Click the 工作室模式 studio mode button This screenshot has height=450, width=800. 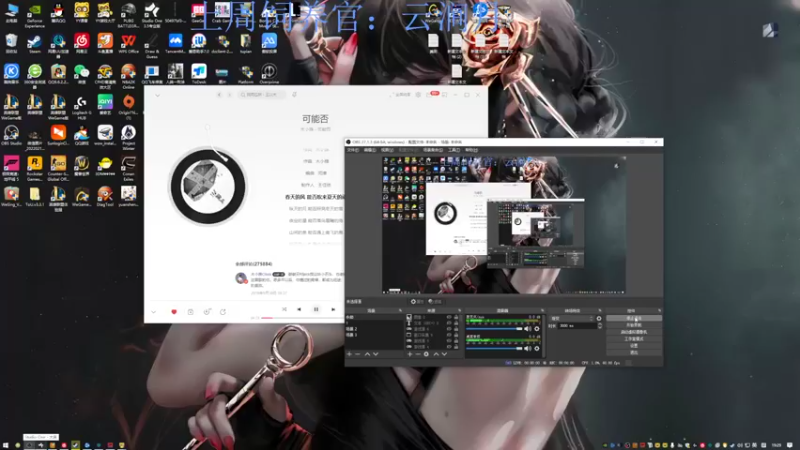(x=634, y=339)
